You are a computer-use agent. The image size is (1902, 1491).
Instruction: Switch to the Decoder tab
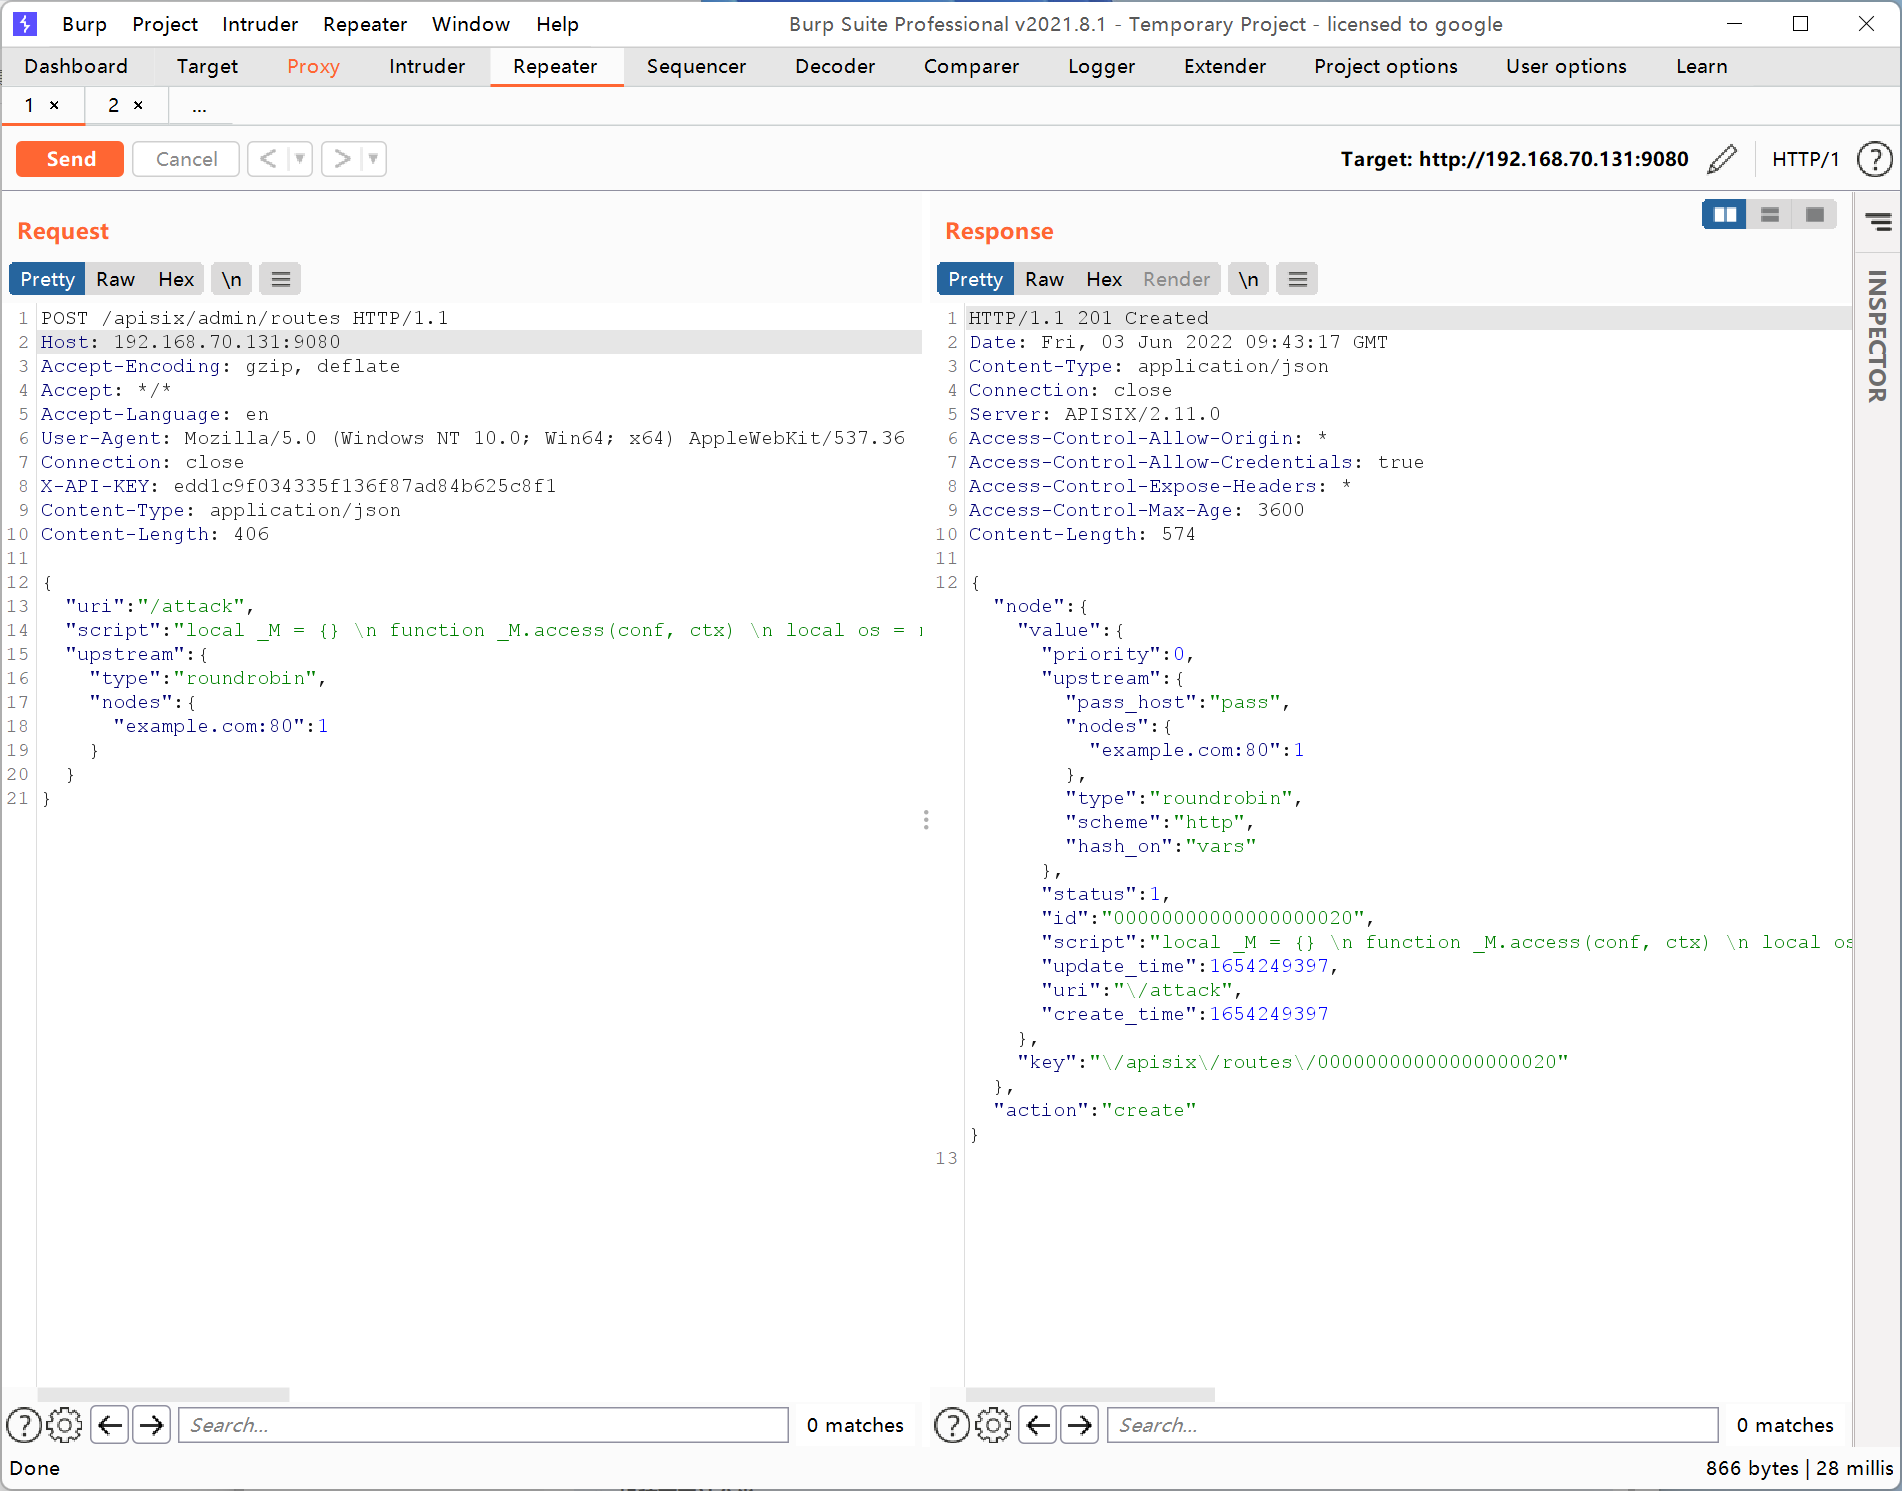point(835,66)
